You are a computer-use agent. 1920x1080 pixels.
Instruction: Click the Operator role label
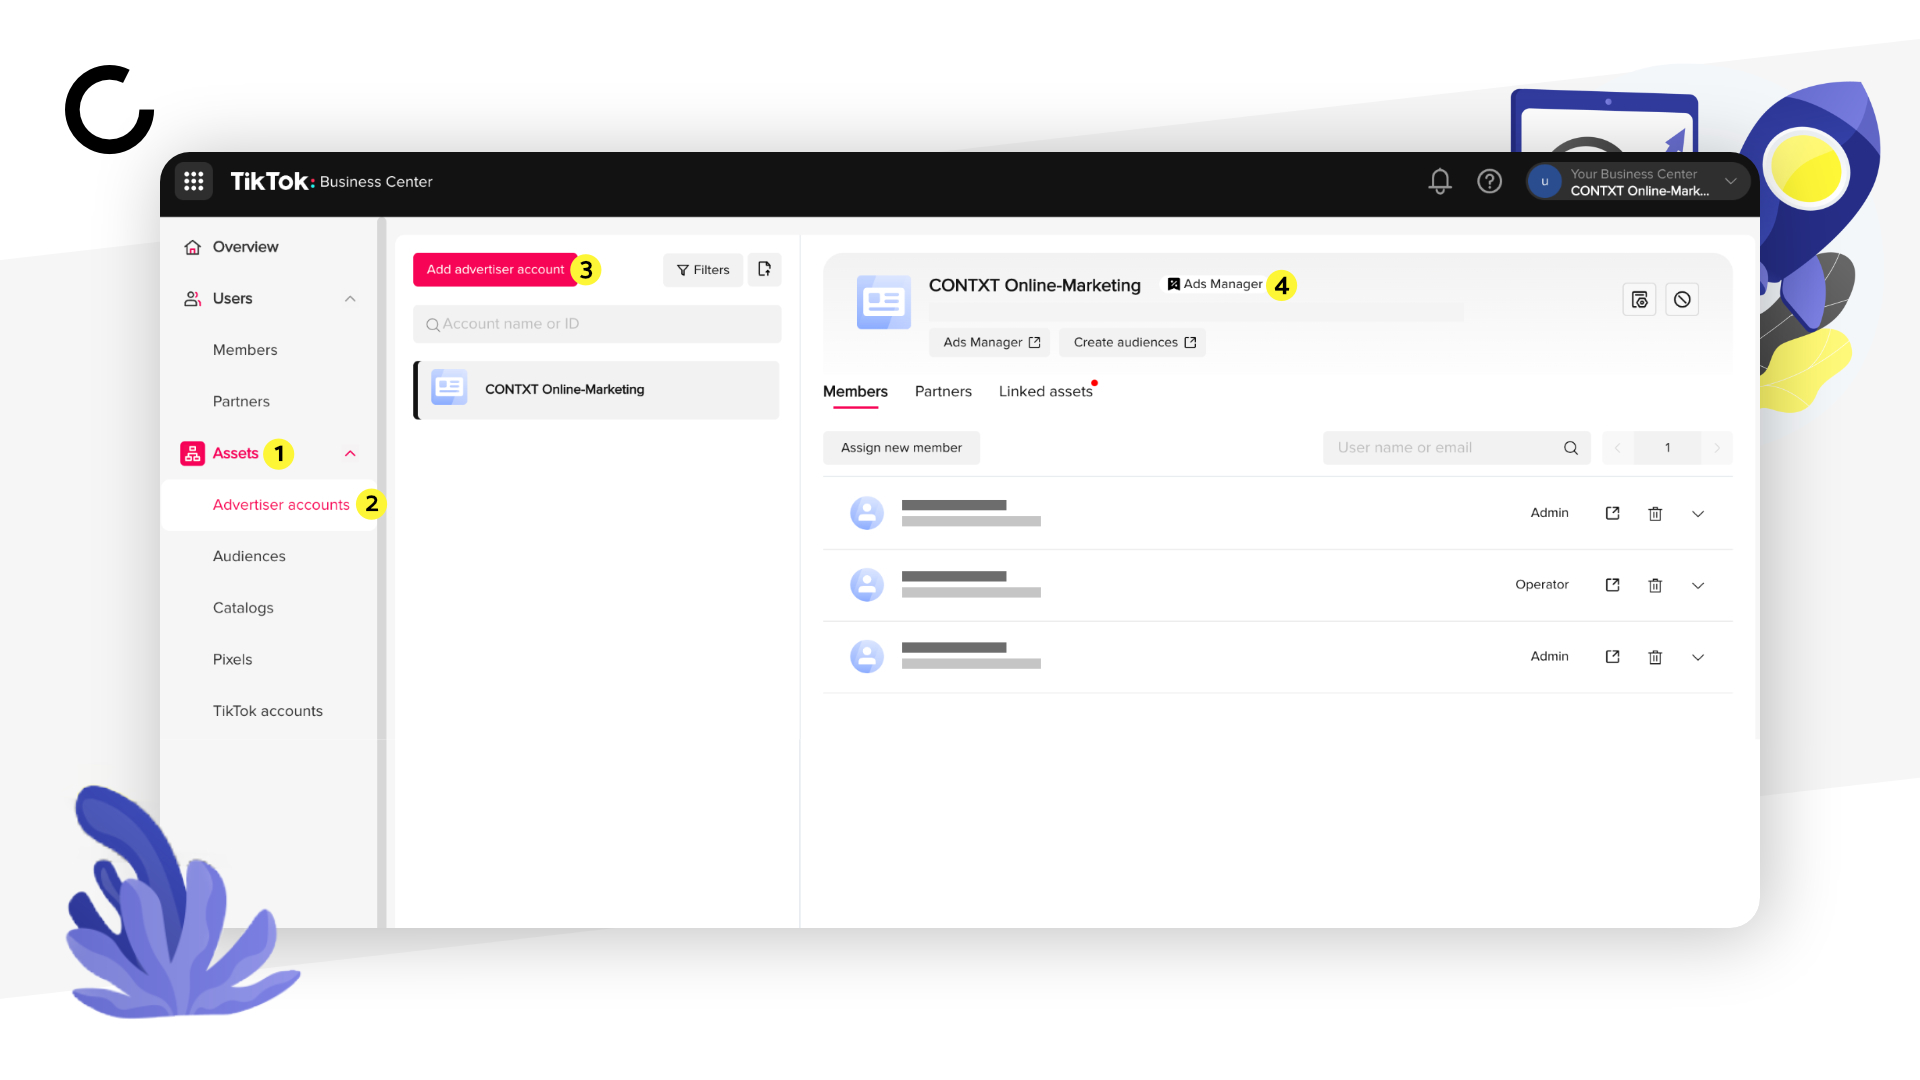1542,585
